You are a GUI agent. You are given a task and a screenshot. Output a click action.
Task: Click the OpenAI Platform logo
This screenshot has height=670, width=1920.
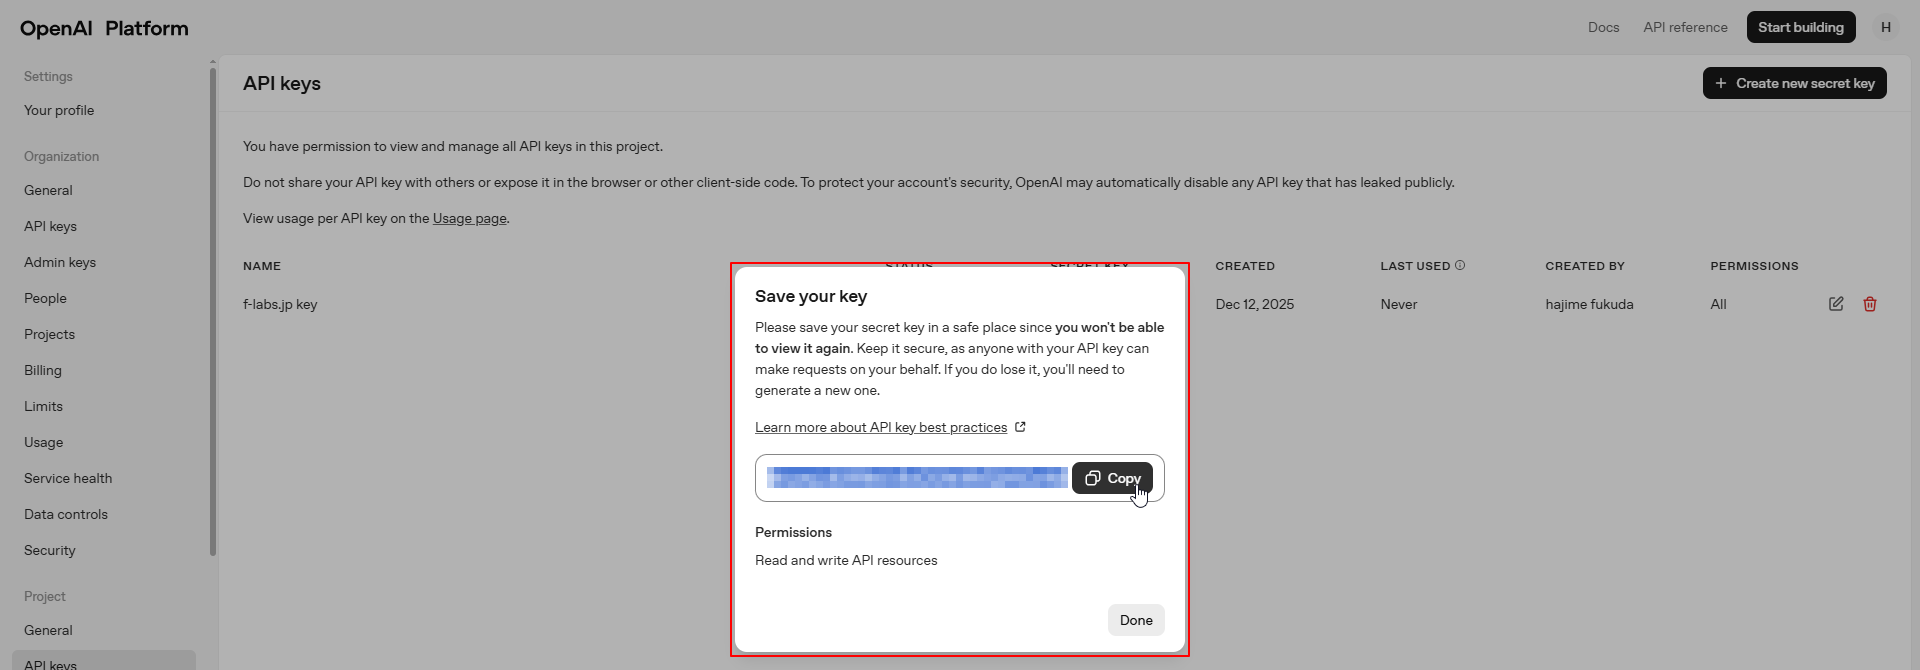104,28
